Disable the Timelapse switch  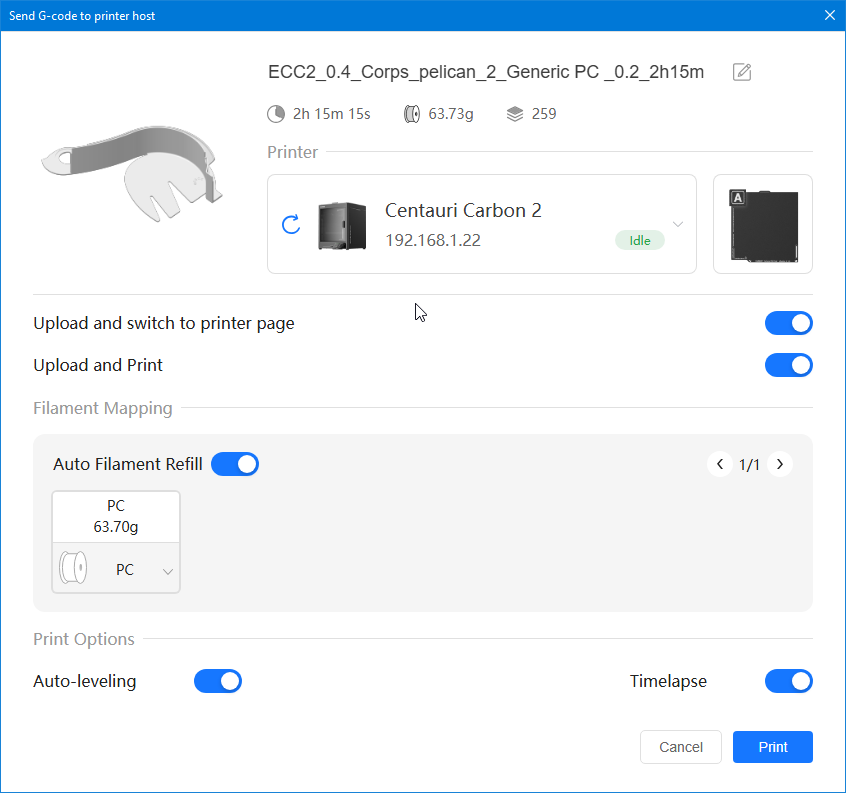click(788, 681)
